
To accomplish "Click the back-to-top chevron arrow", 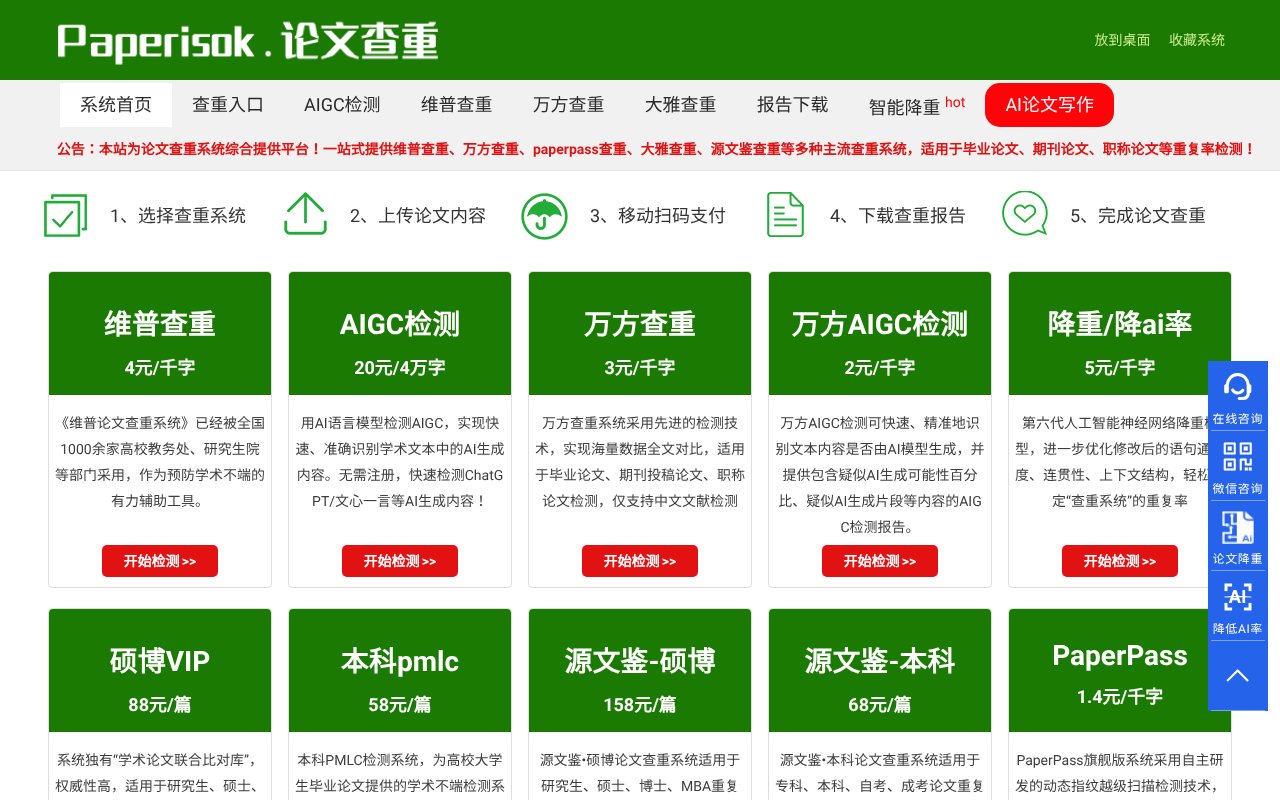I will click(x=1238, y=676).
